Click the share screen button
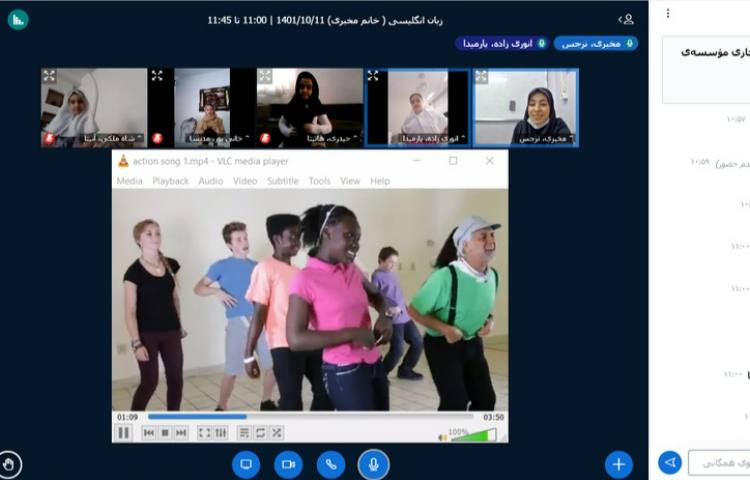 click(x=246, y=464)
